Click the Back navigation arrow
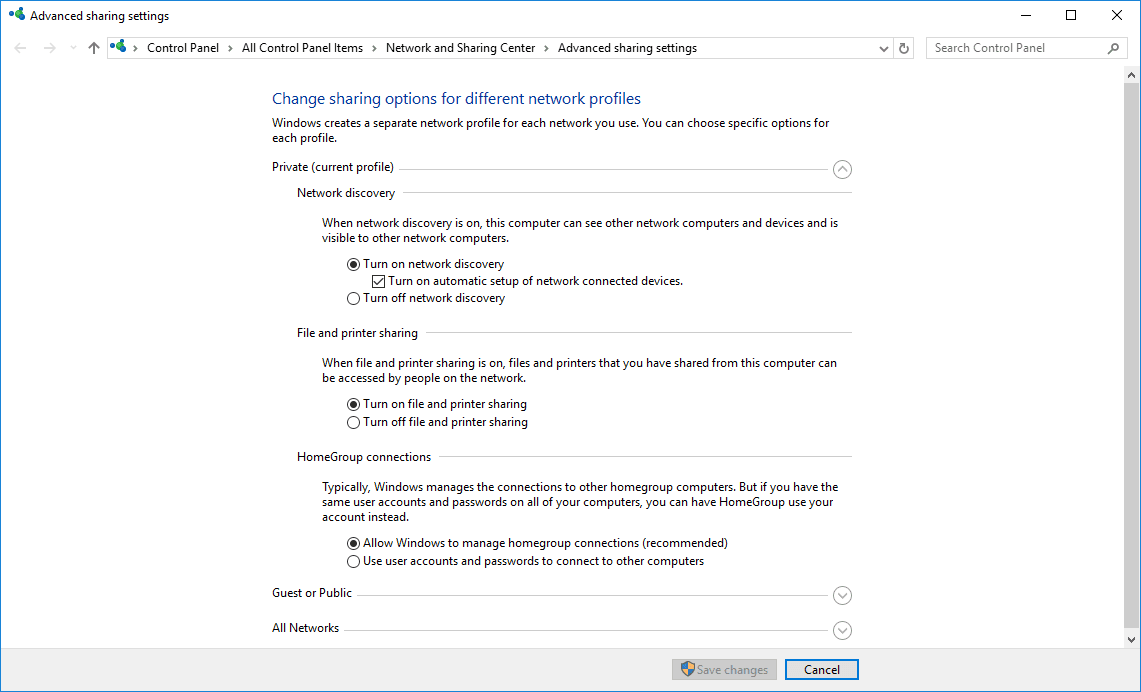 (21, 48)
